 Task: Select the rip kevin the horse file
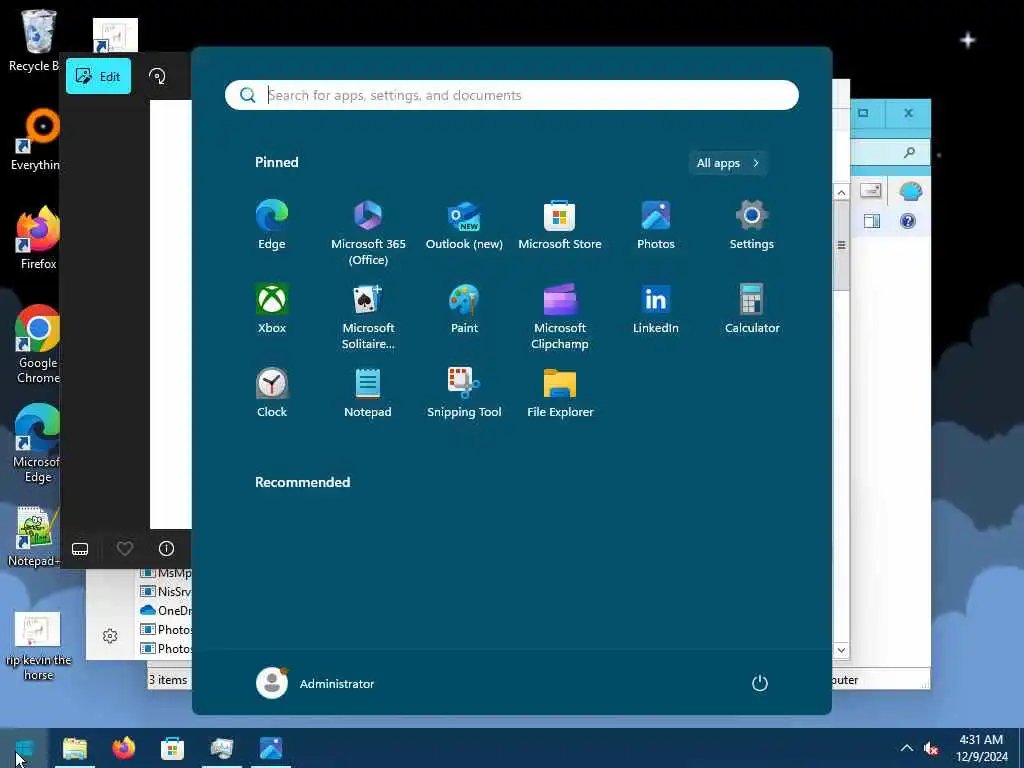tap(38, 647)
